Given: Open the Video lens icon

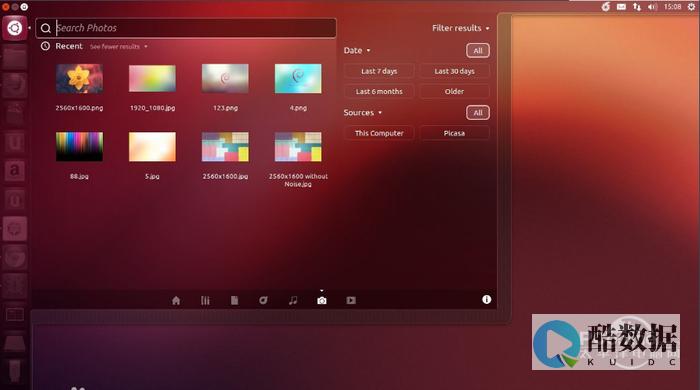Looking at the screenshot, I should click(351, 300).
